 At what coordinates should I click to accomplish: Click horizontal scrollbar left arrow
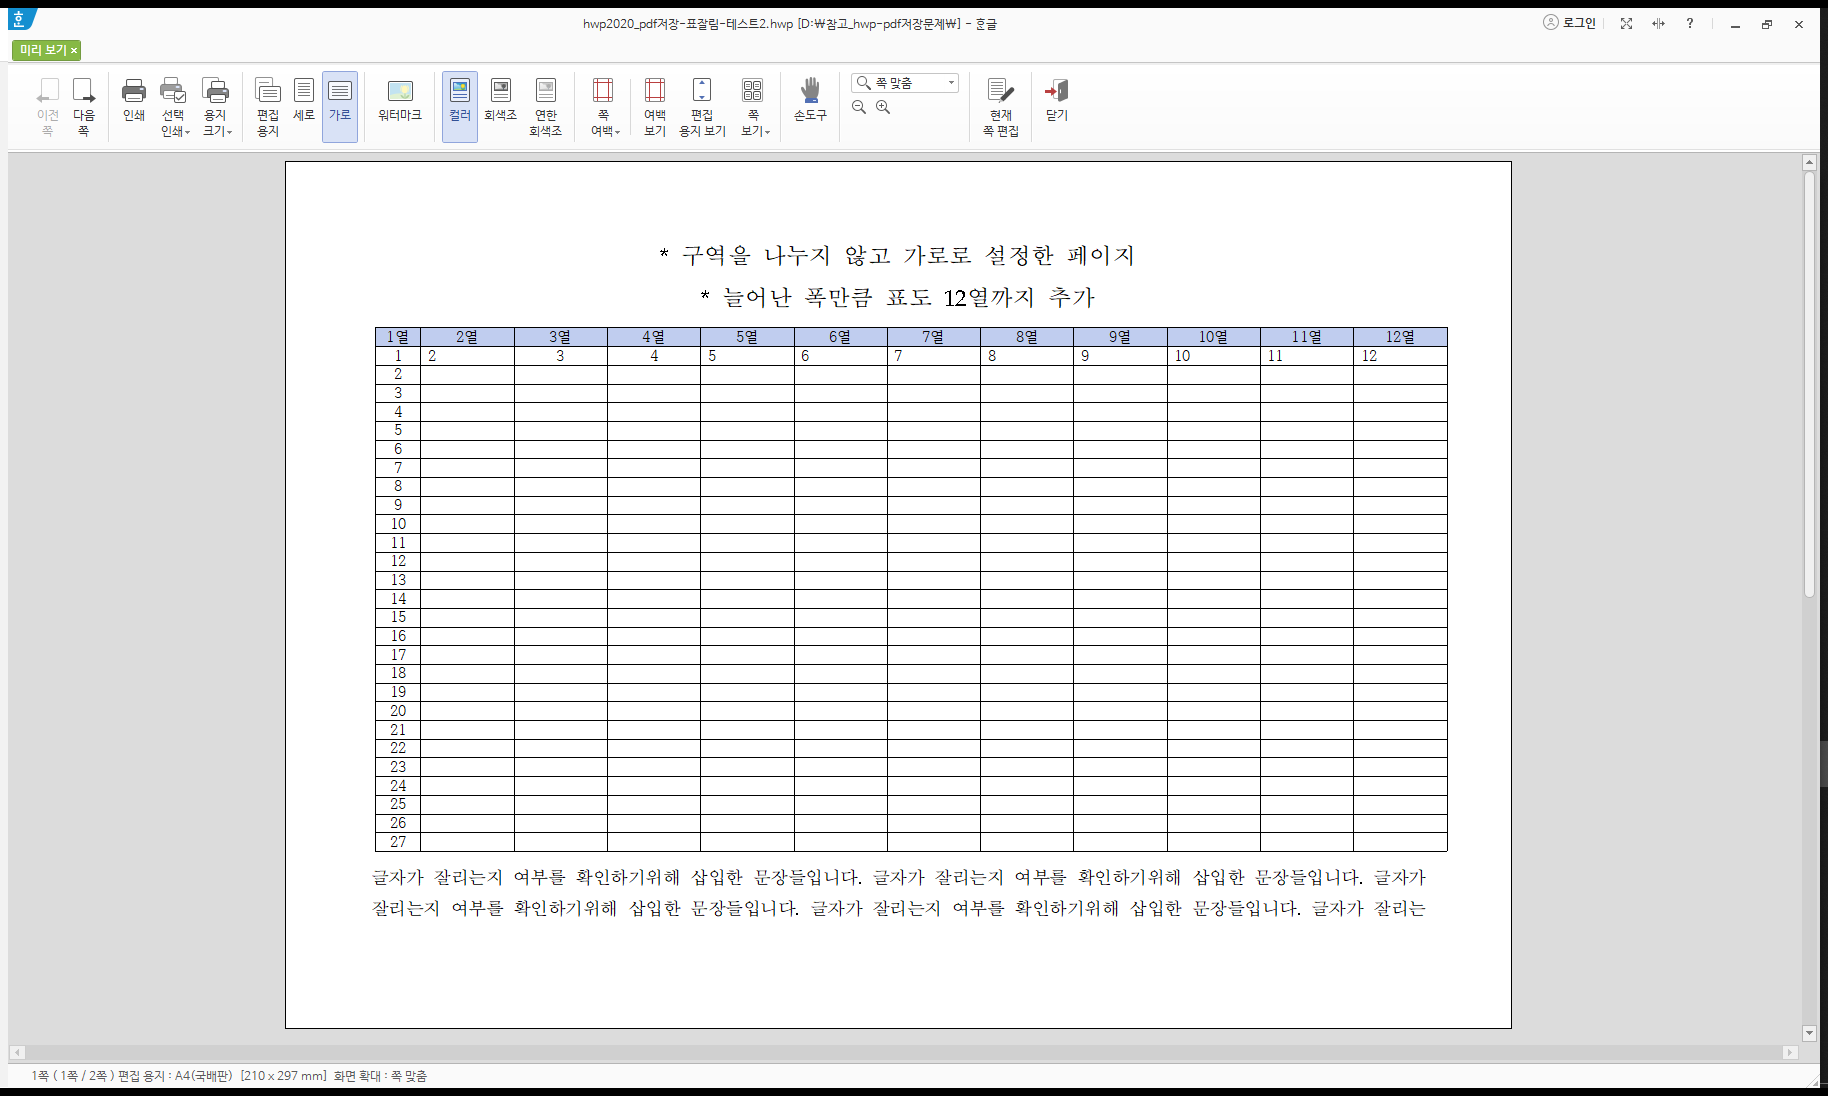tap(17, 1053)
